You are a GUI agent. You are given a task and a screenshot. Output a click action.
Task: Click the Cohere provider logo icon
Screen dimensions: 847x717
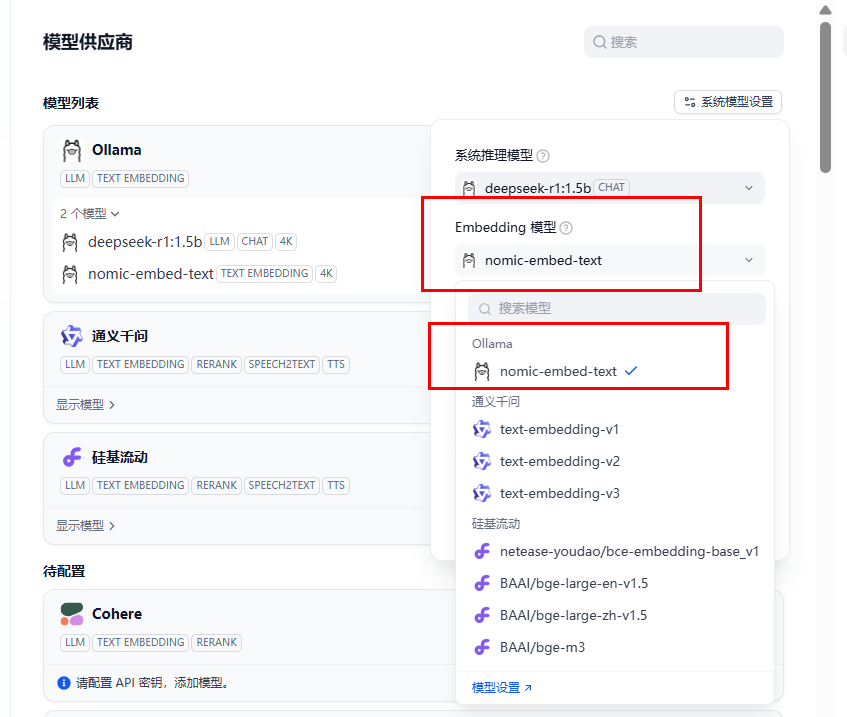(x=72, y=614)
